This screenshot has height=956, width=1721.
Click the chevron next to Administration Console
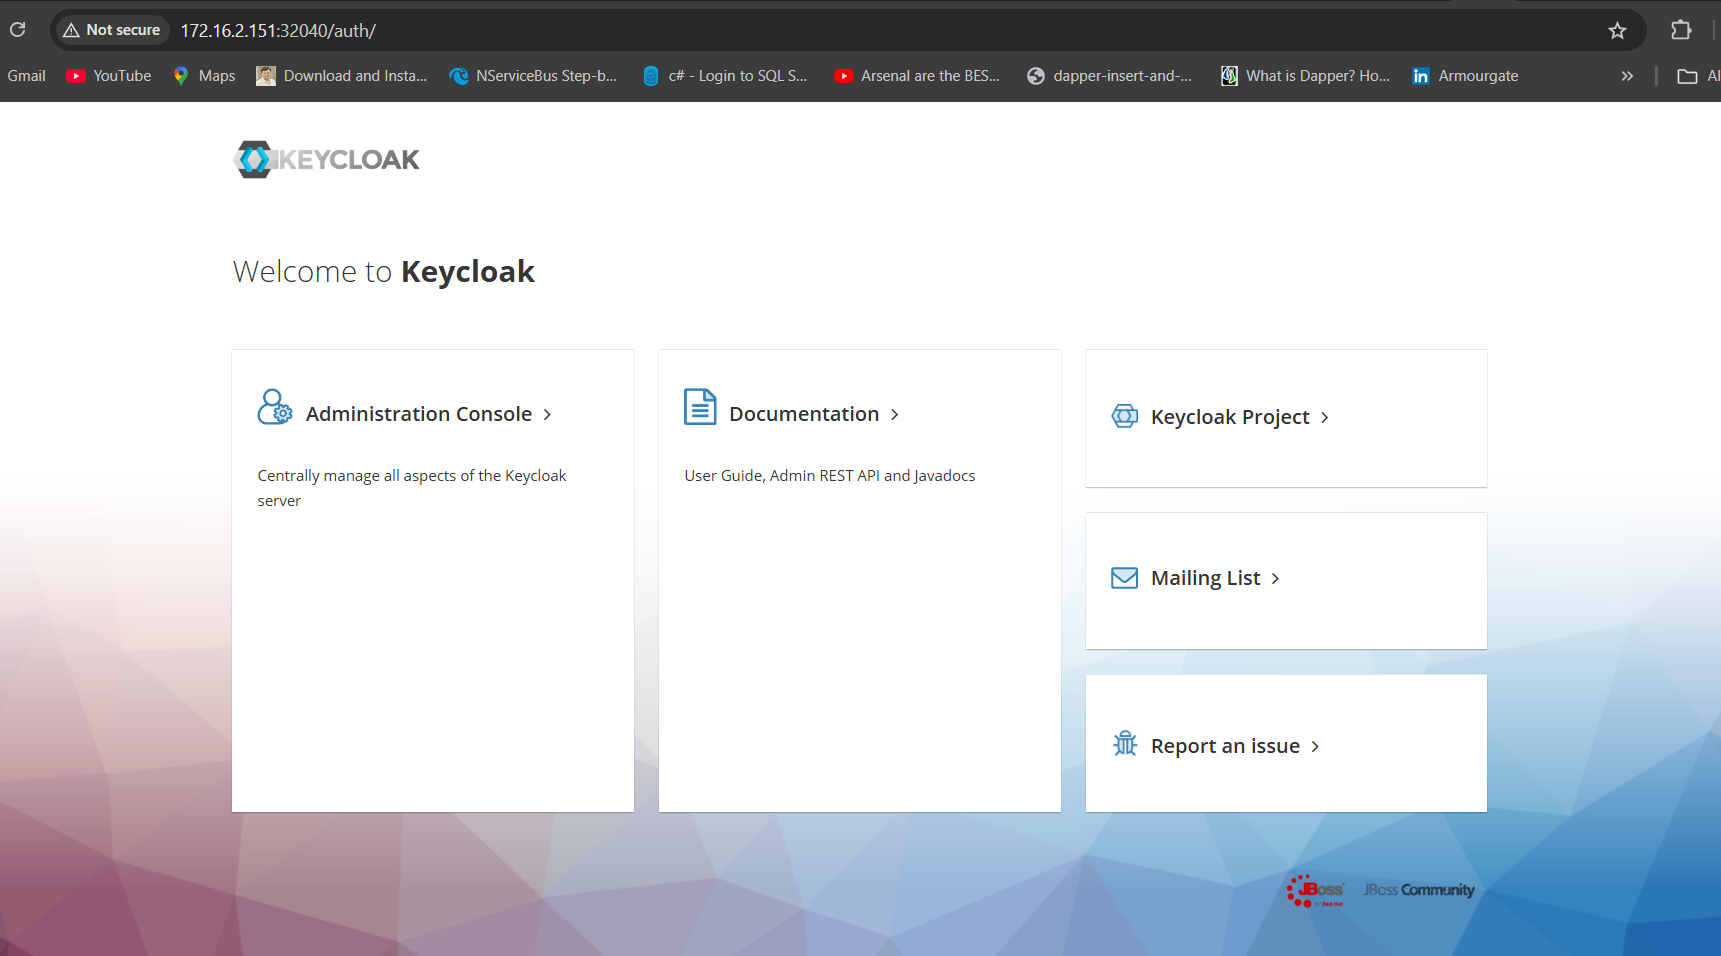[x=547, y=415]
